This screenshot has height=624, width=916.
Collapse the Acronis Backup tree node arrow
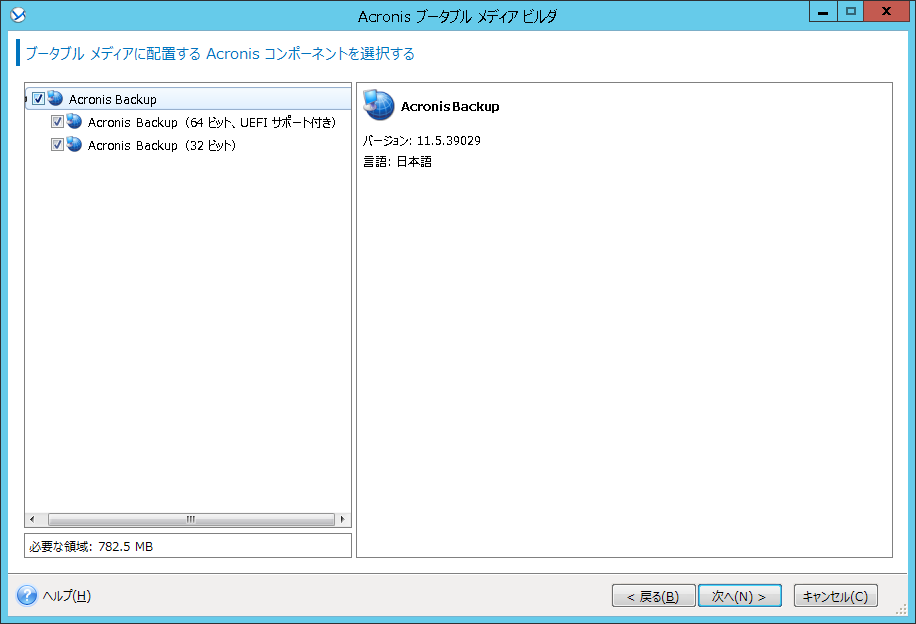(26, 99)
